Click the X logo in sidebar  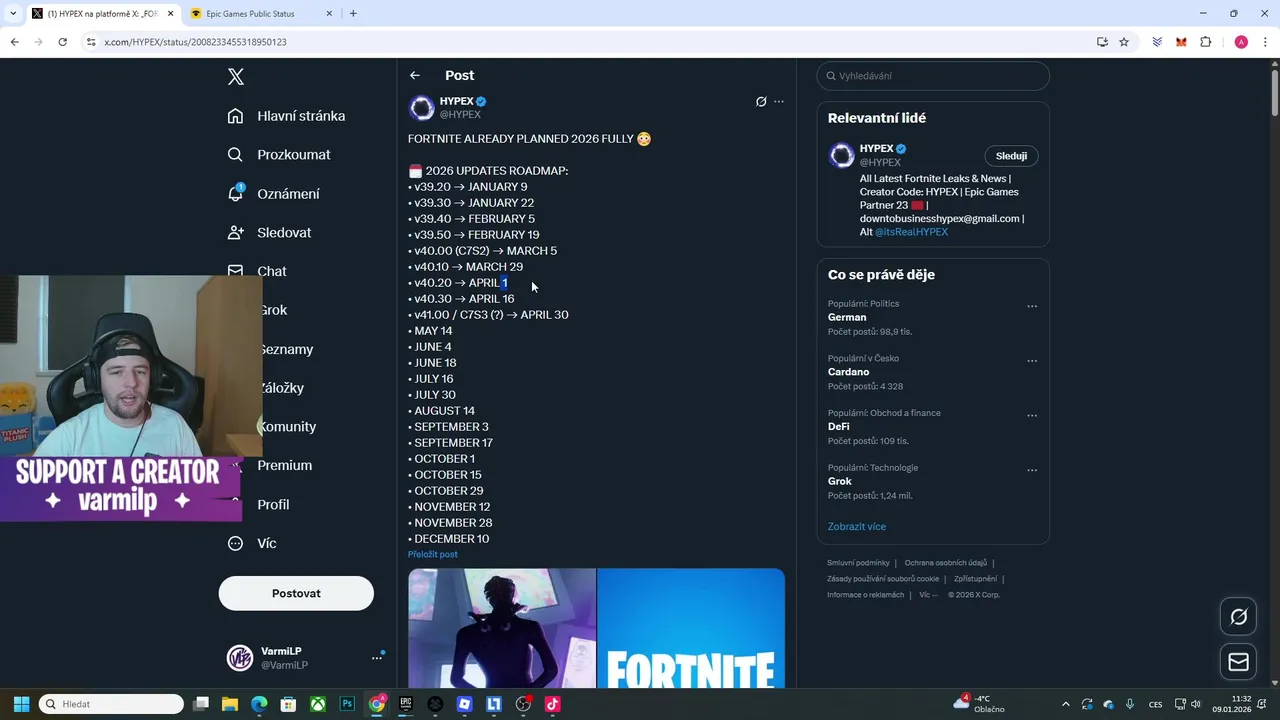[x=236, y=77]
